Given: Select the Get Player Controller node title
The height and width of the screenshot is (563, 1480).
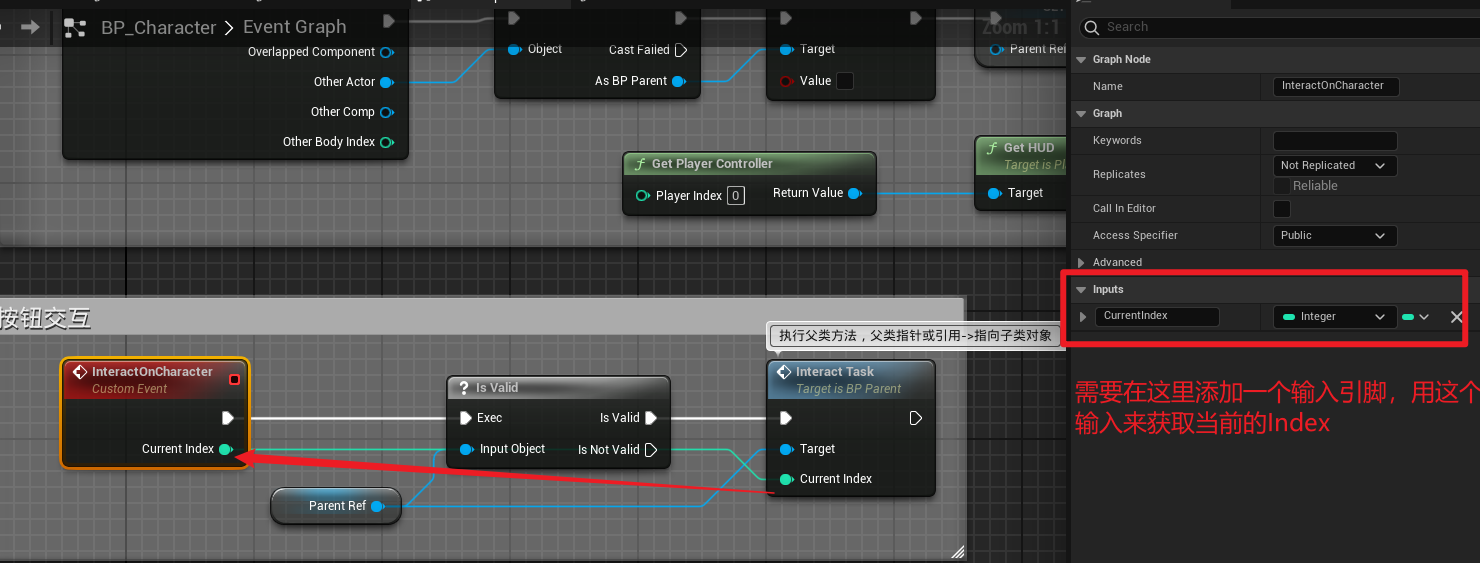Looking at the screenshot, I should pos(712,164).
